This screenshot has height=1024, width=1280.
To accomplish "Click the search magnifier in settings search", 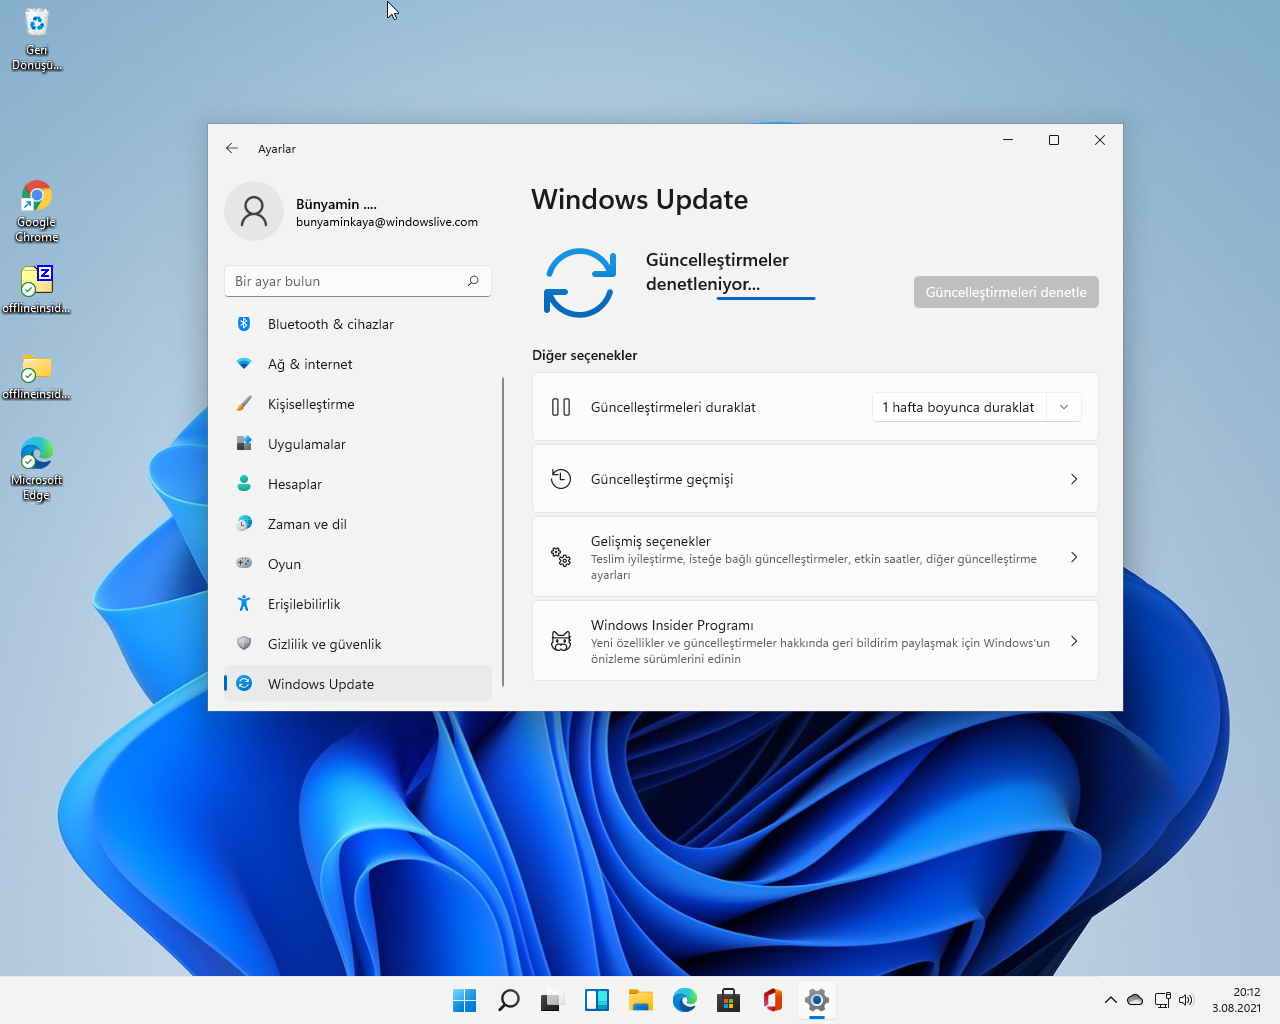I will (473, 281).
